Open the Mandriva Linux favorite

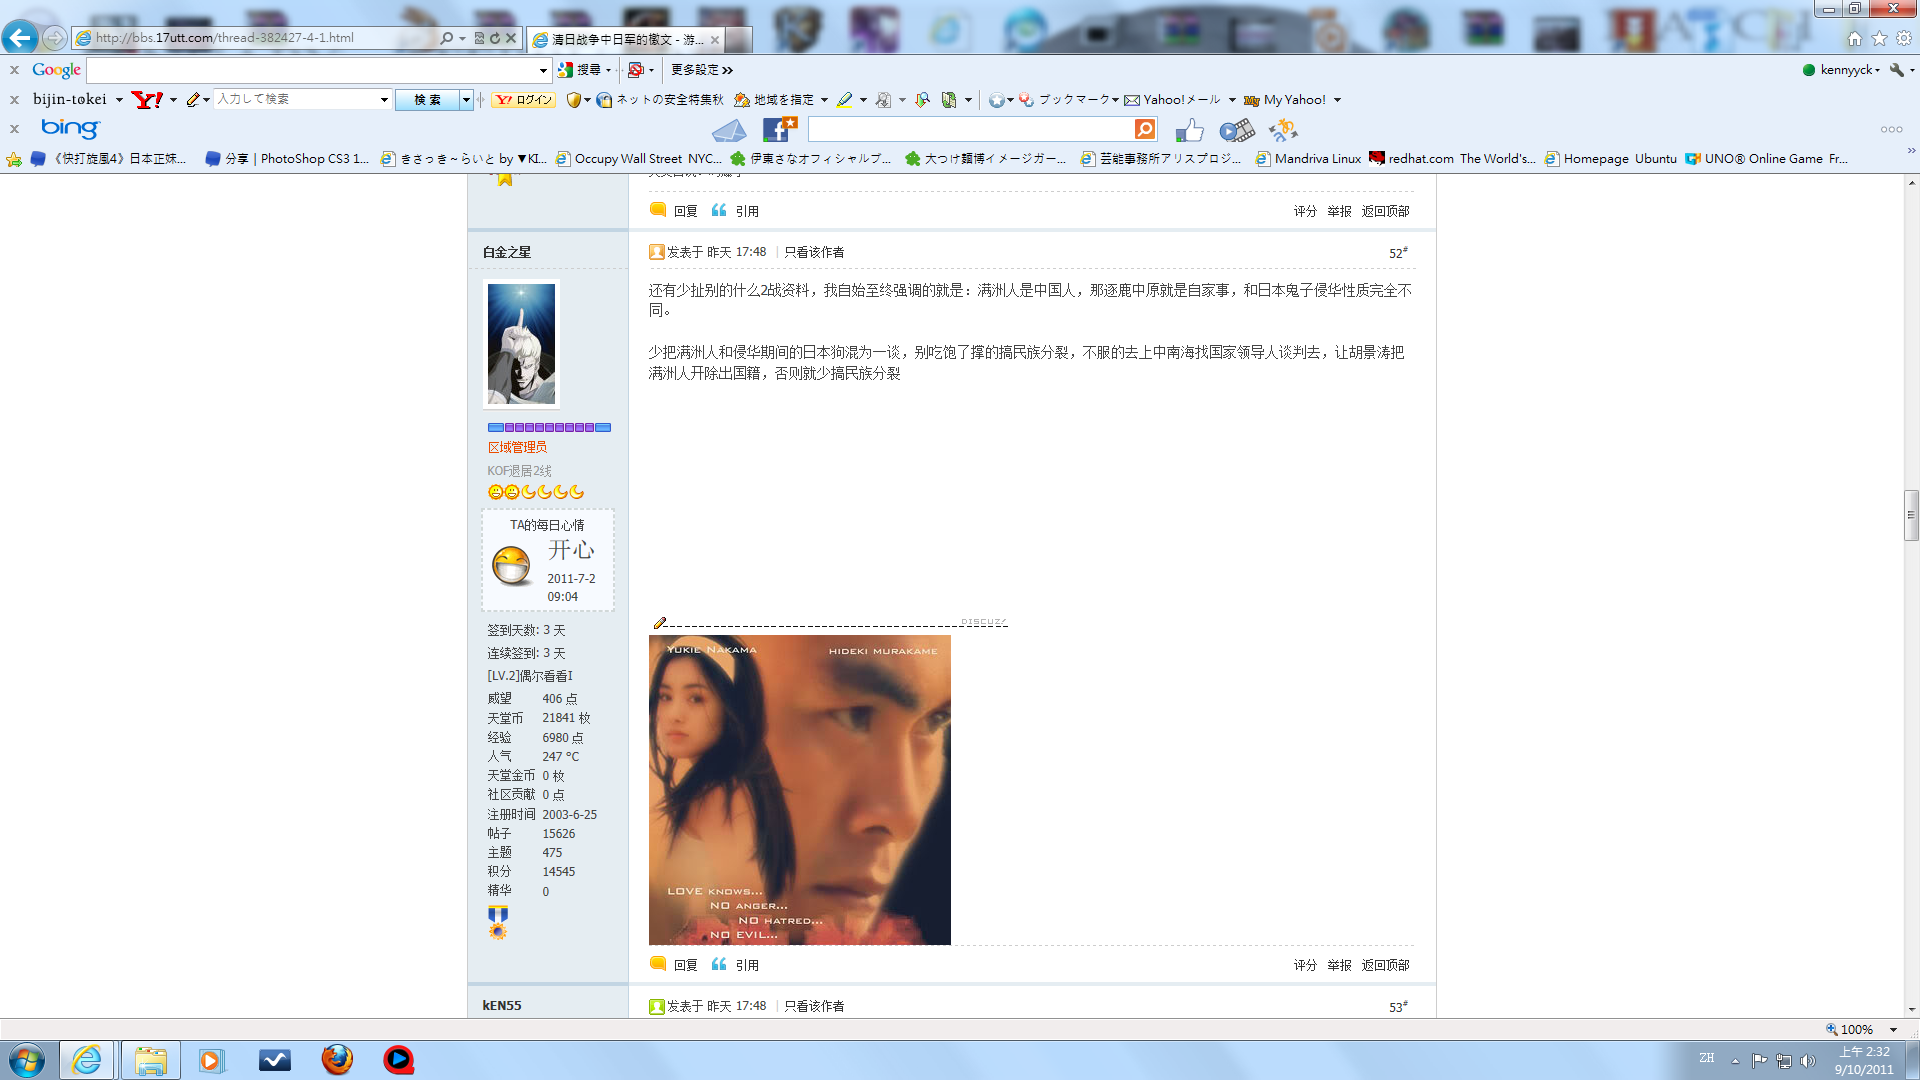(x=1308, y=159)
